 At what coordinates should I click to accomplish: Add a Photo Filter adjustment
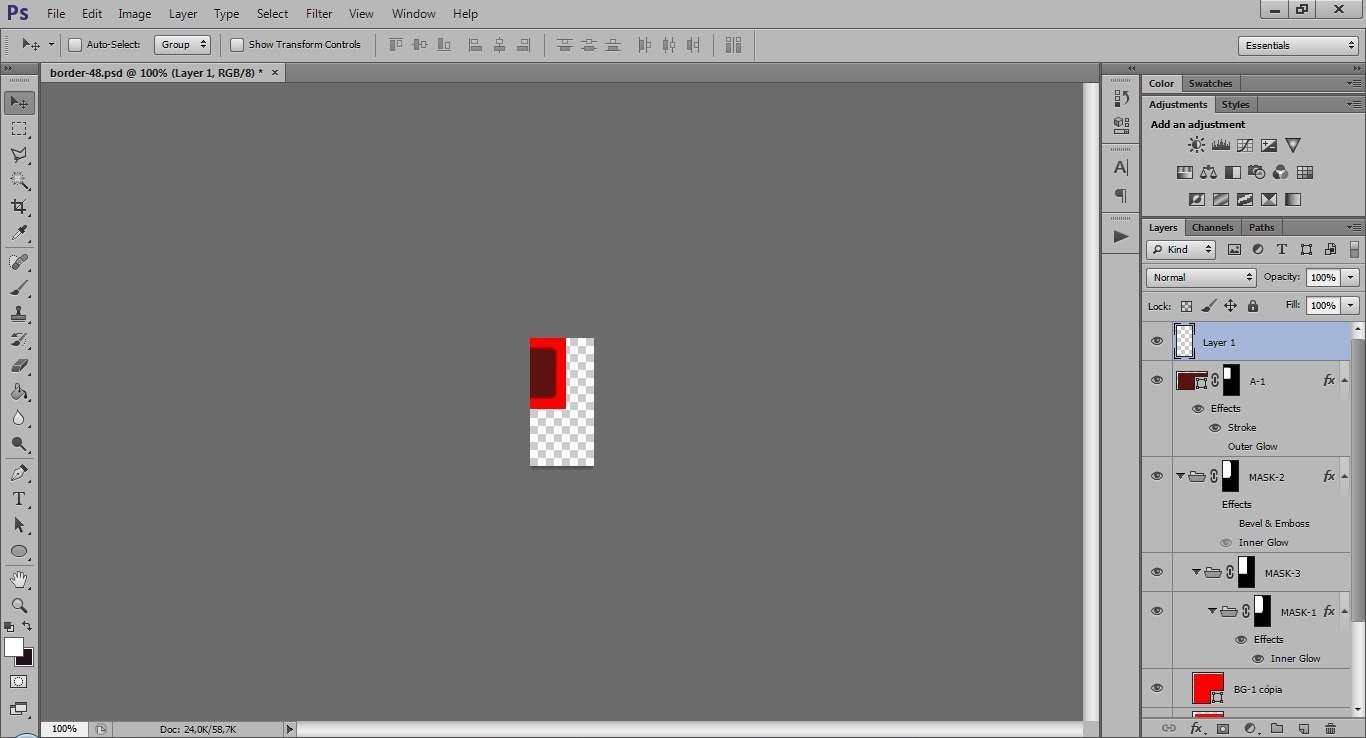(1257, 173)
